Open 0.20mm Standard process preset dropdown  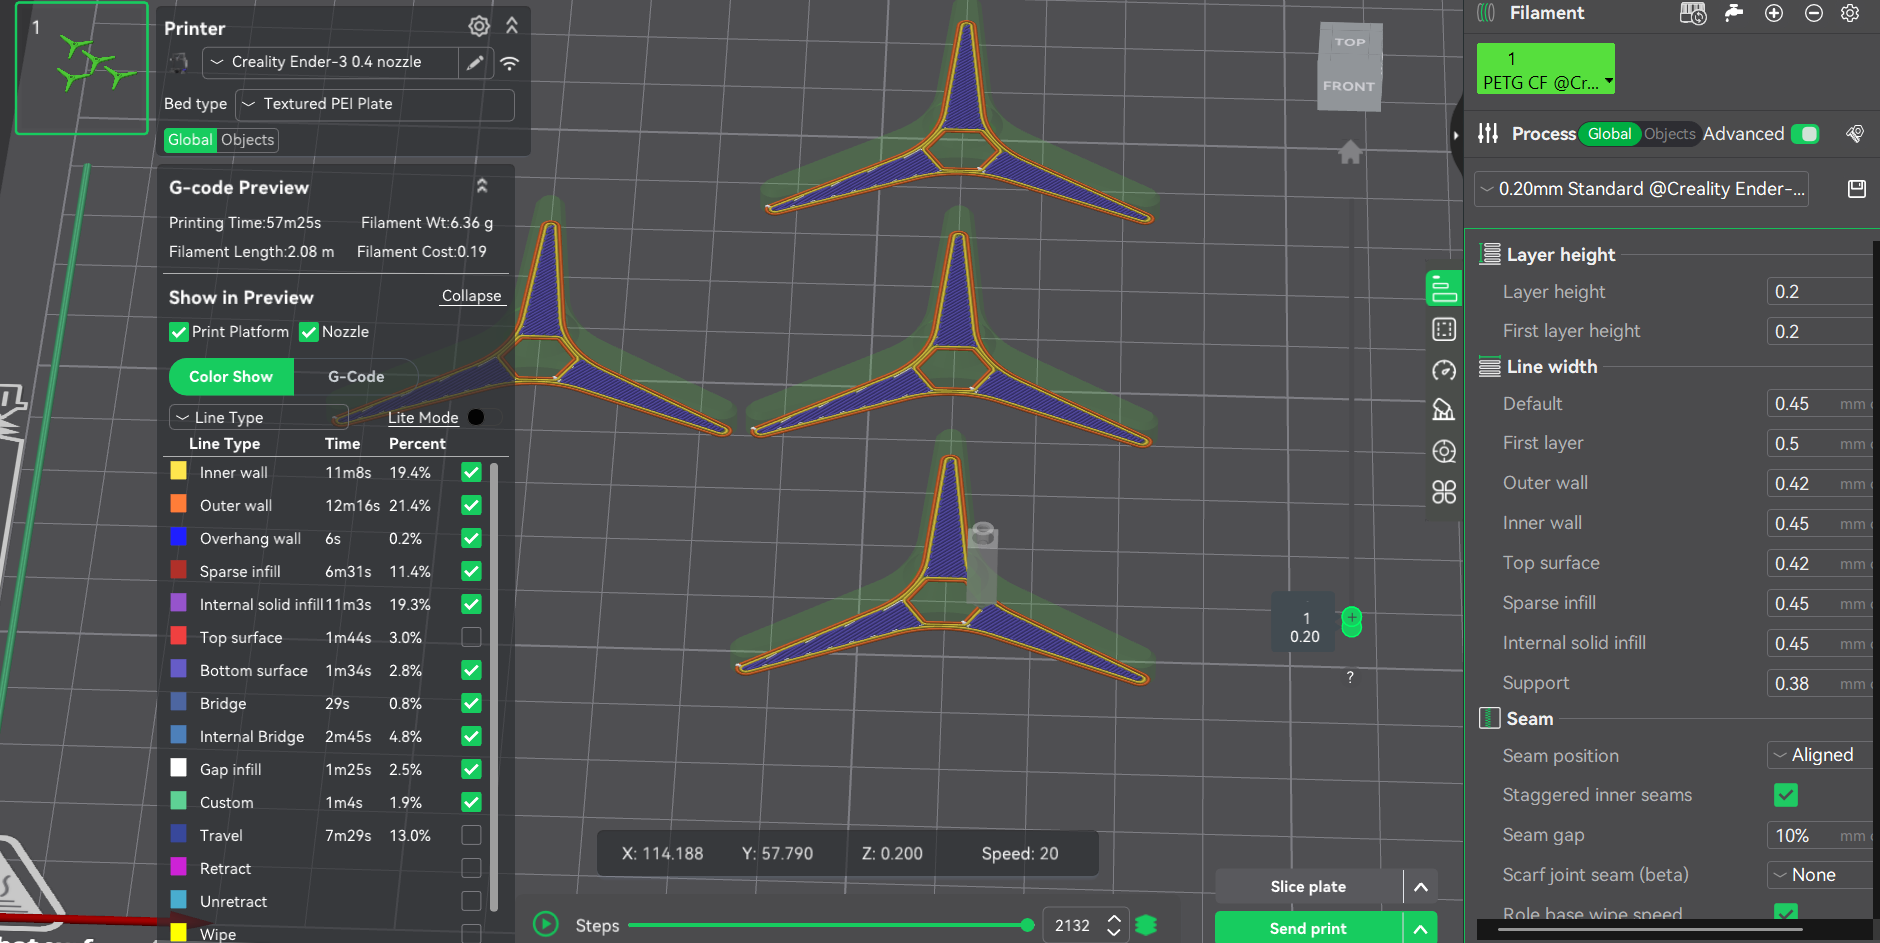(x=1641, y=189)
